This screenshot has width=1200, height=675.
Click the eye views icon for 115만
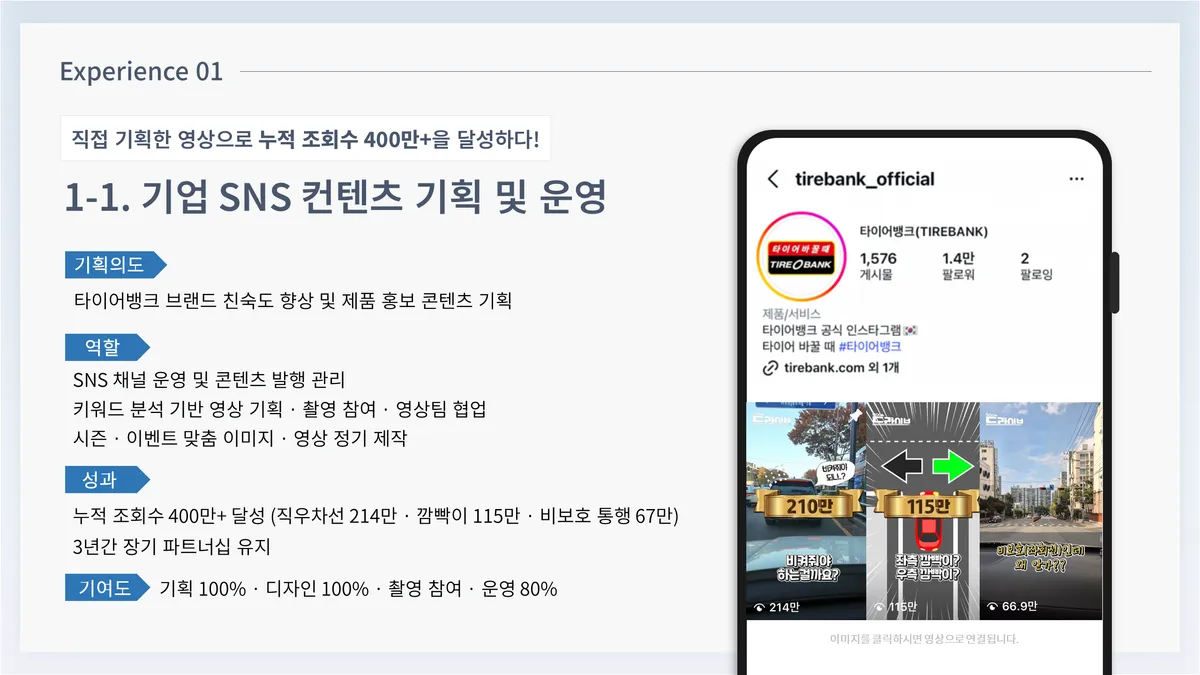[x=879, y=607]
